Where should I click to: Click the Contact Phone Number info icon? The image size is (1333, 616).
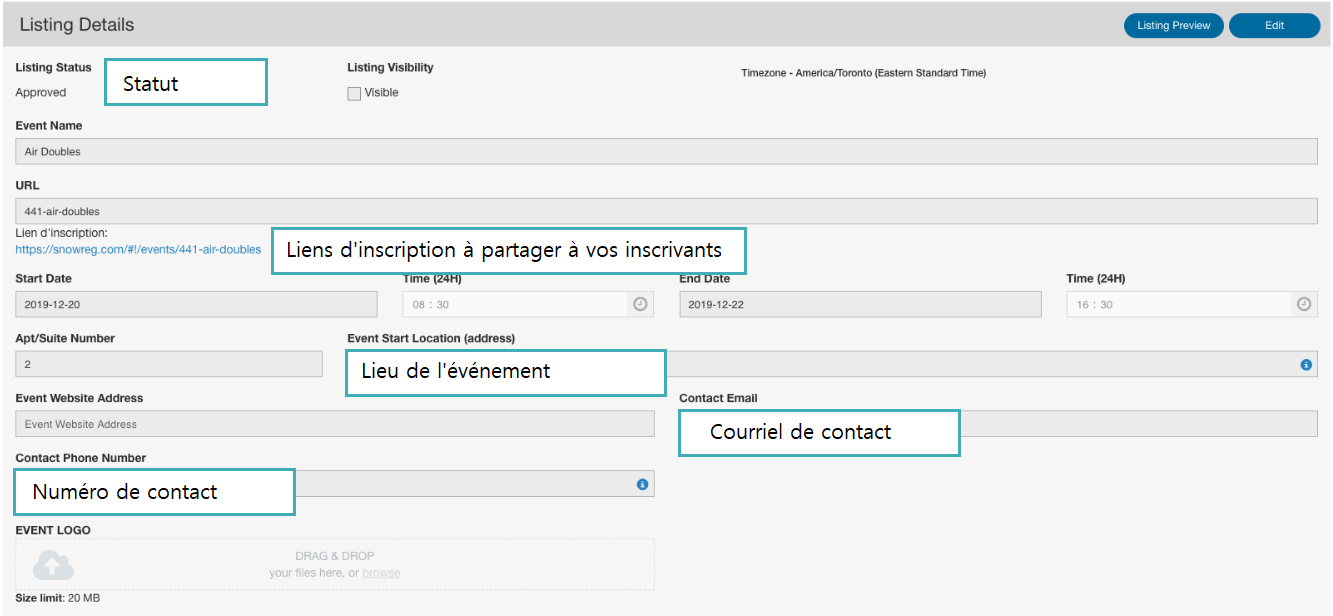tap(642, 484)
